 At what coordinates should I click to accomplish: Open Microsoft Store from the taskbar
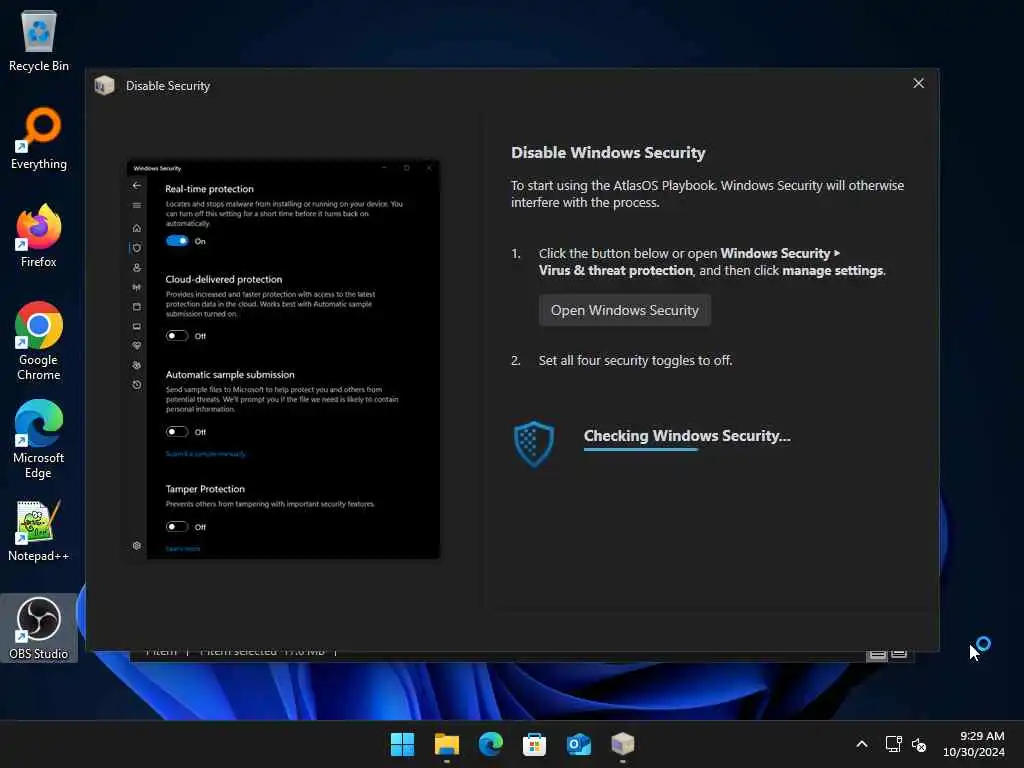[534, 744]
